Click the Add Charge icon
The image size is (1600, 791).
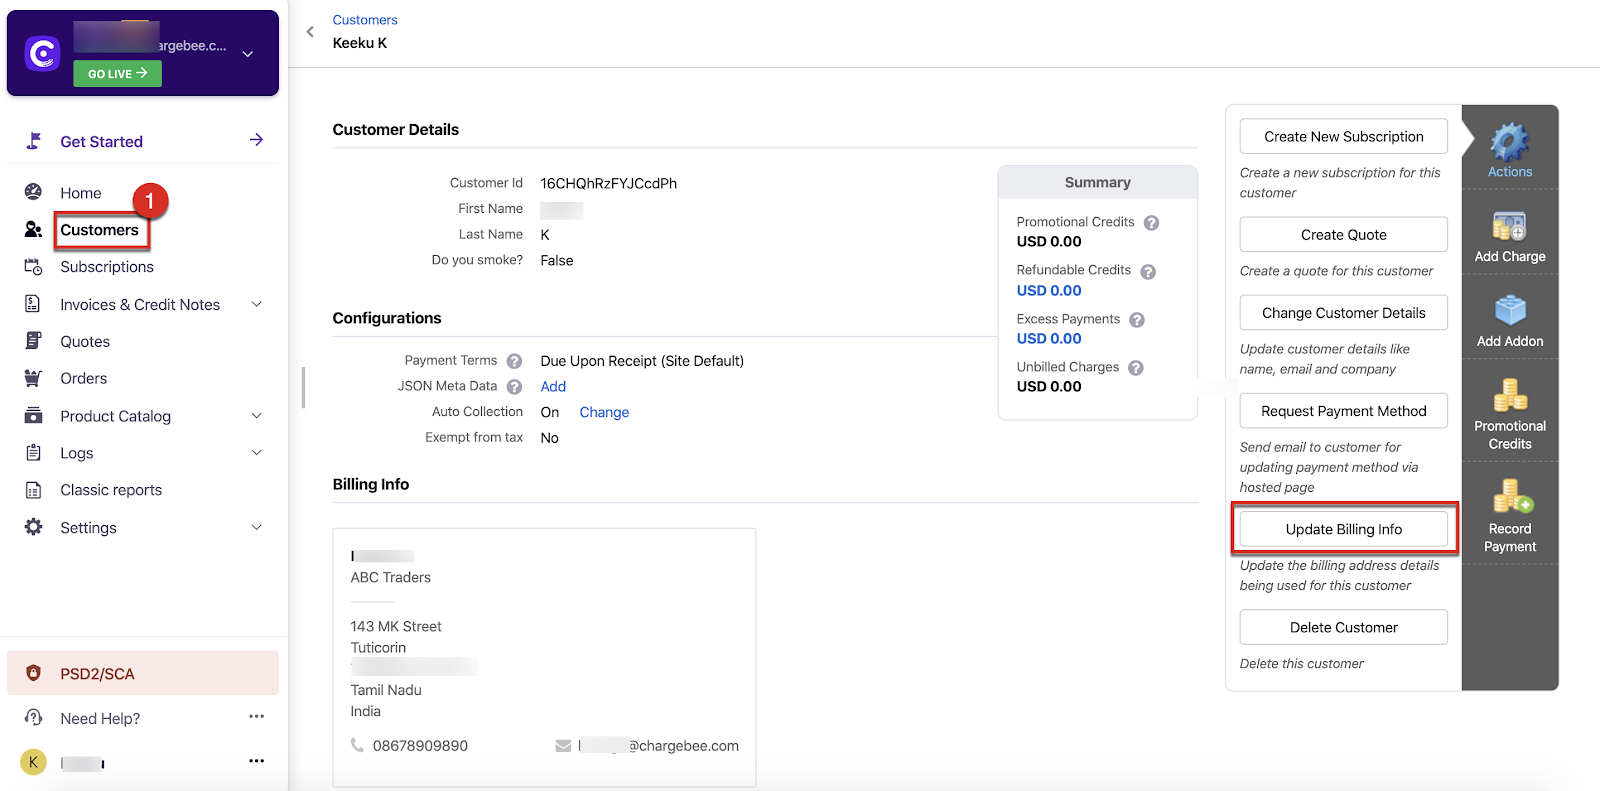click(1510, 227)
